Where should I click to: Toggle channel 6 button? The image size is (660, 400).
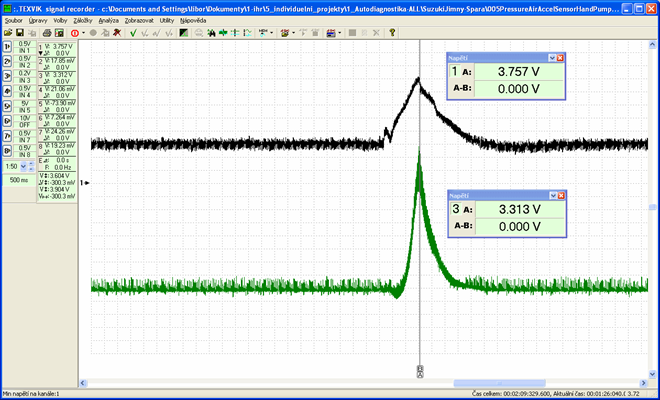[x=7, y=121]
